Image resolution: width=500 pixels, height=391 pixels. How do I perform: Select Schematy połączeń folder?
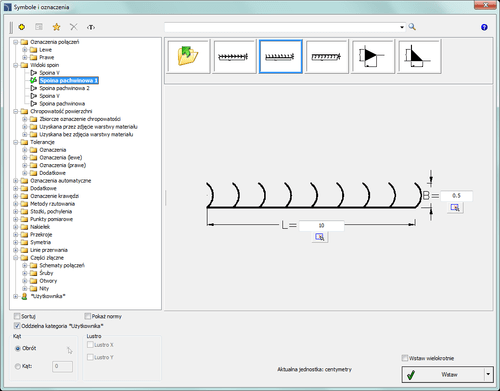click(62, 265)
